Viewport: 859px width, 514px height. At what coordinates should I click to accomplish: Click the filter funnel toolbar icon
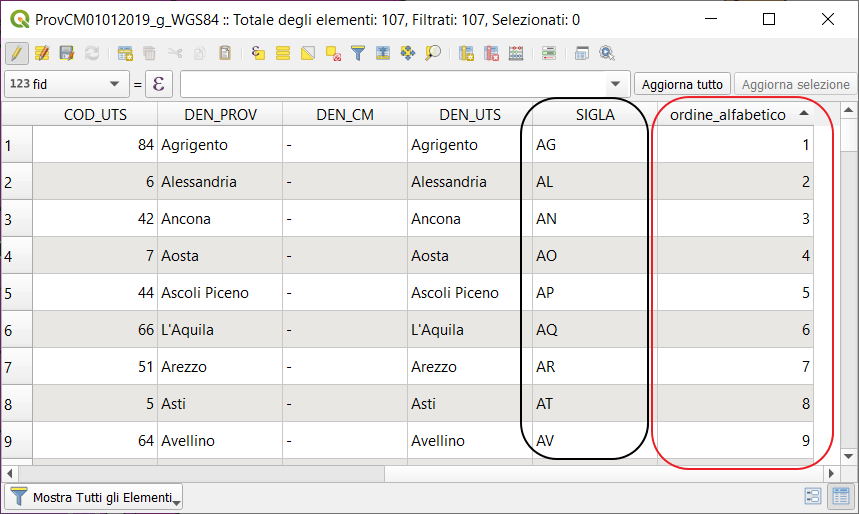click(x=357, y=53)
